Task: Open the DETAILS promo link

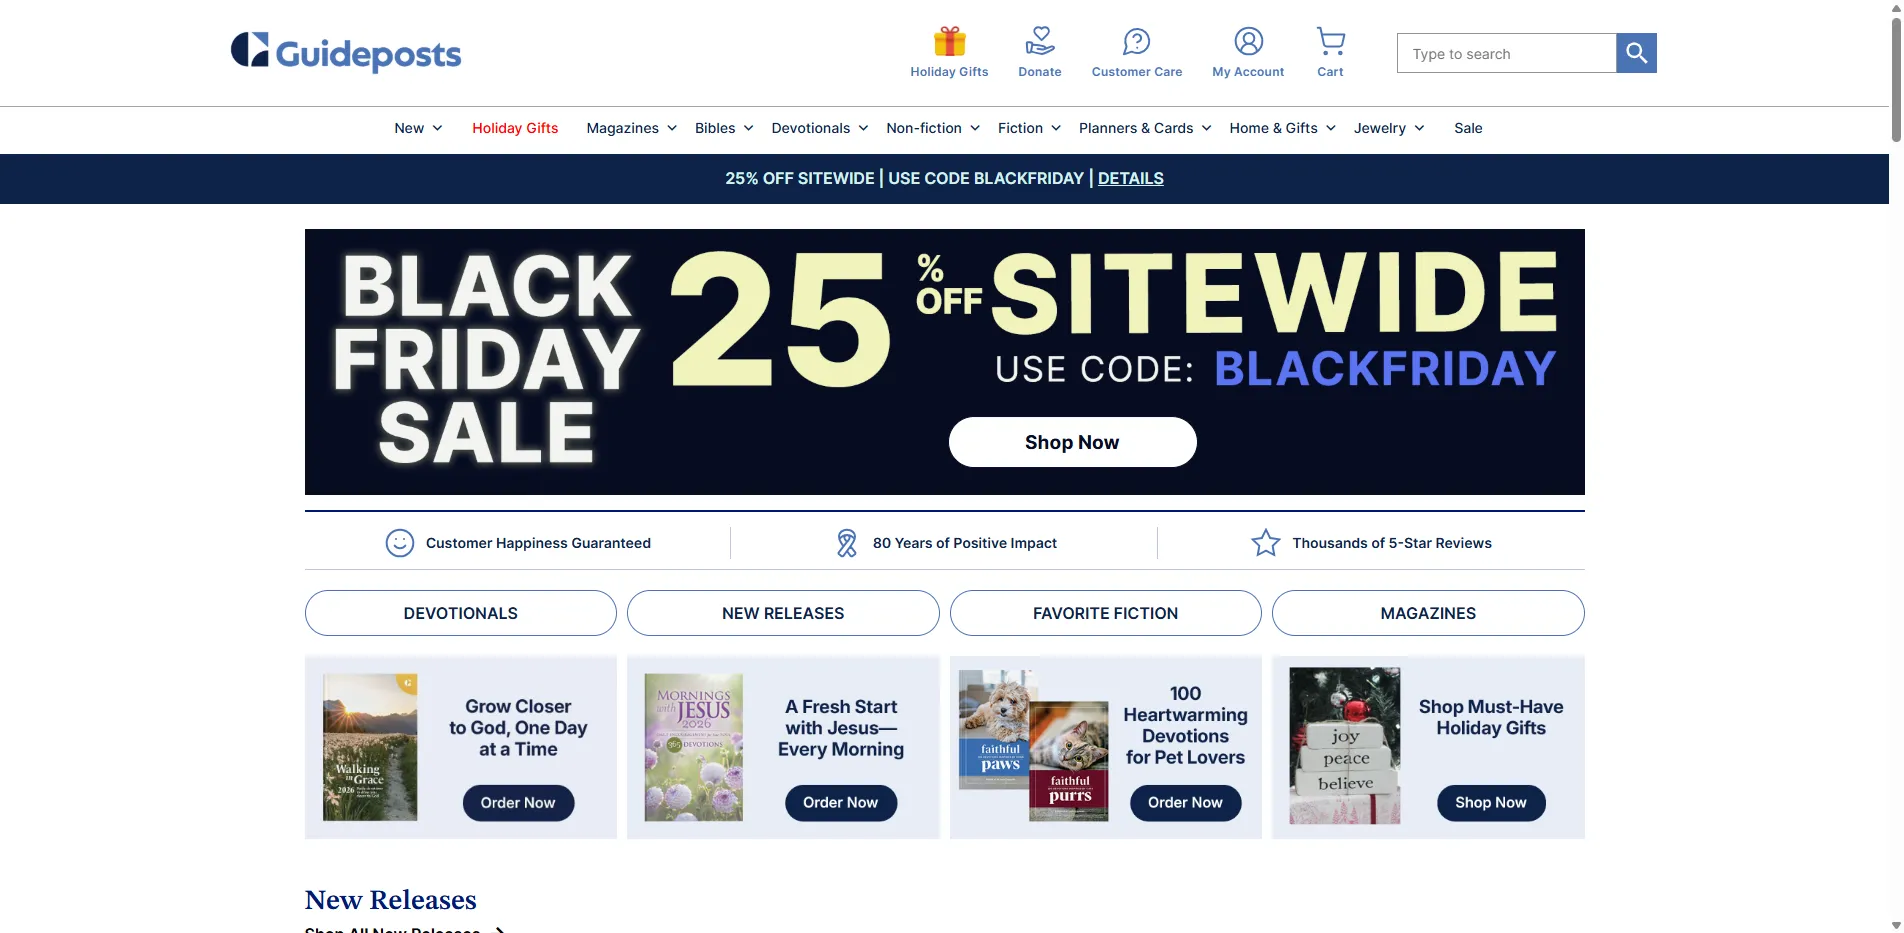Action: (1130, 178)
